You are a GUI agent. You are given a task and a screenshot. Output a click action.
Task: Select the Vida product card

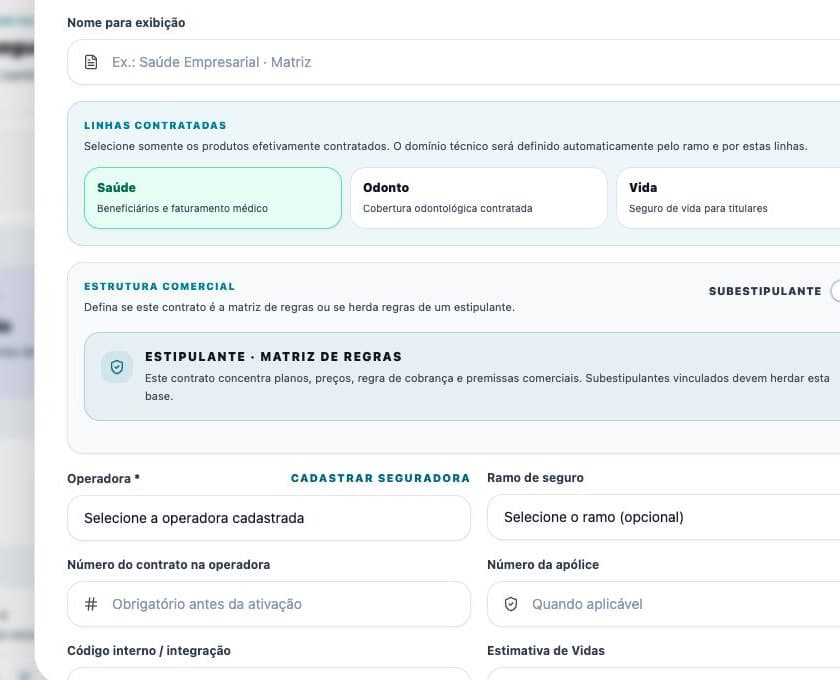(x=728, y=198)
